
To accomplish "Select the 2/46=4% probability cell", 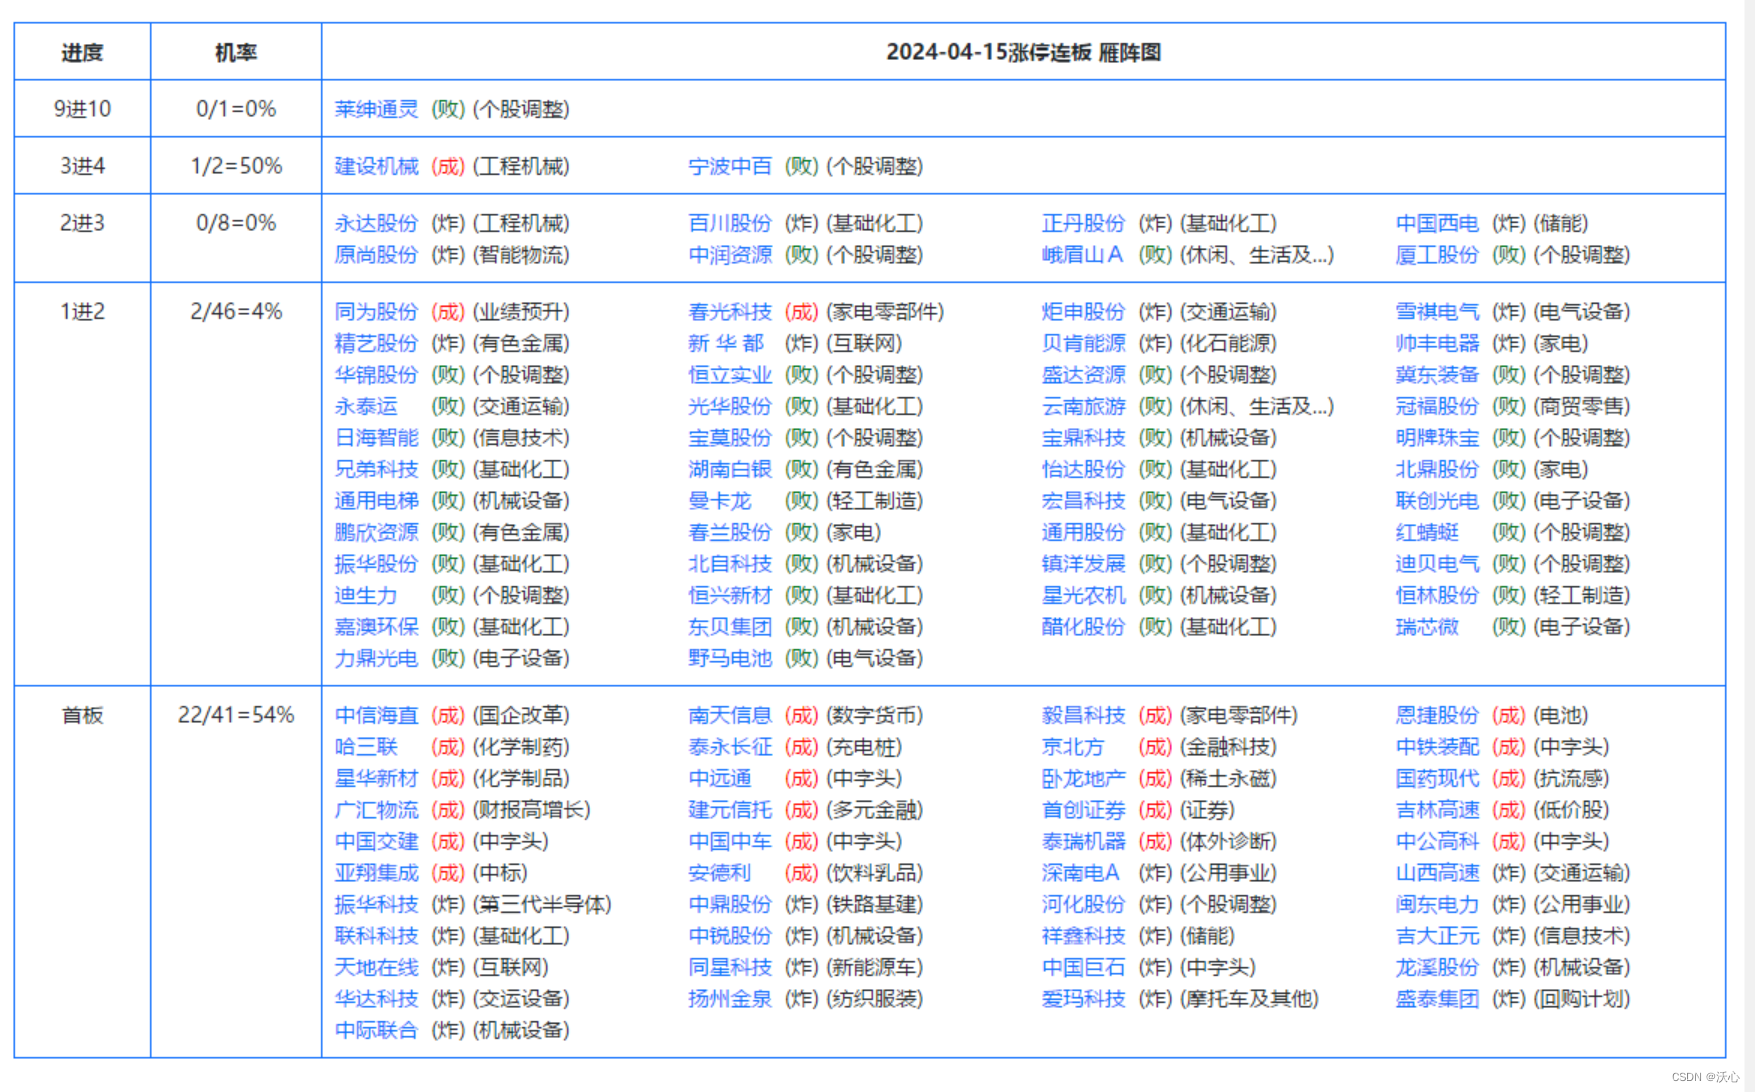I will pos(236,485).
